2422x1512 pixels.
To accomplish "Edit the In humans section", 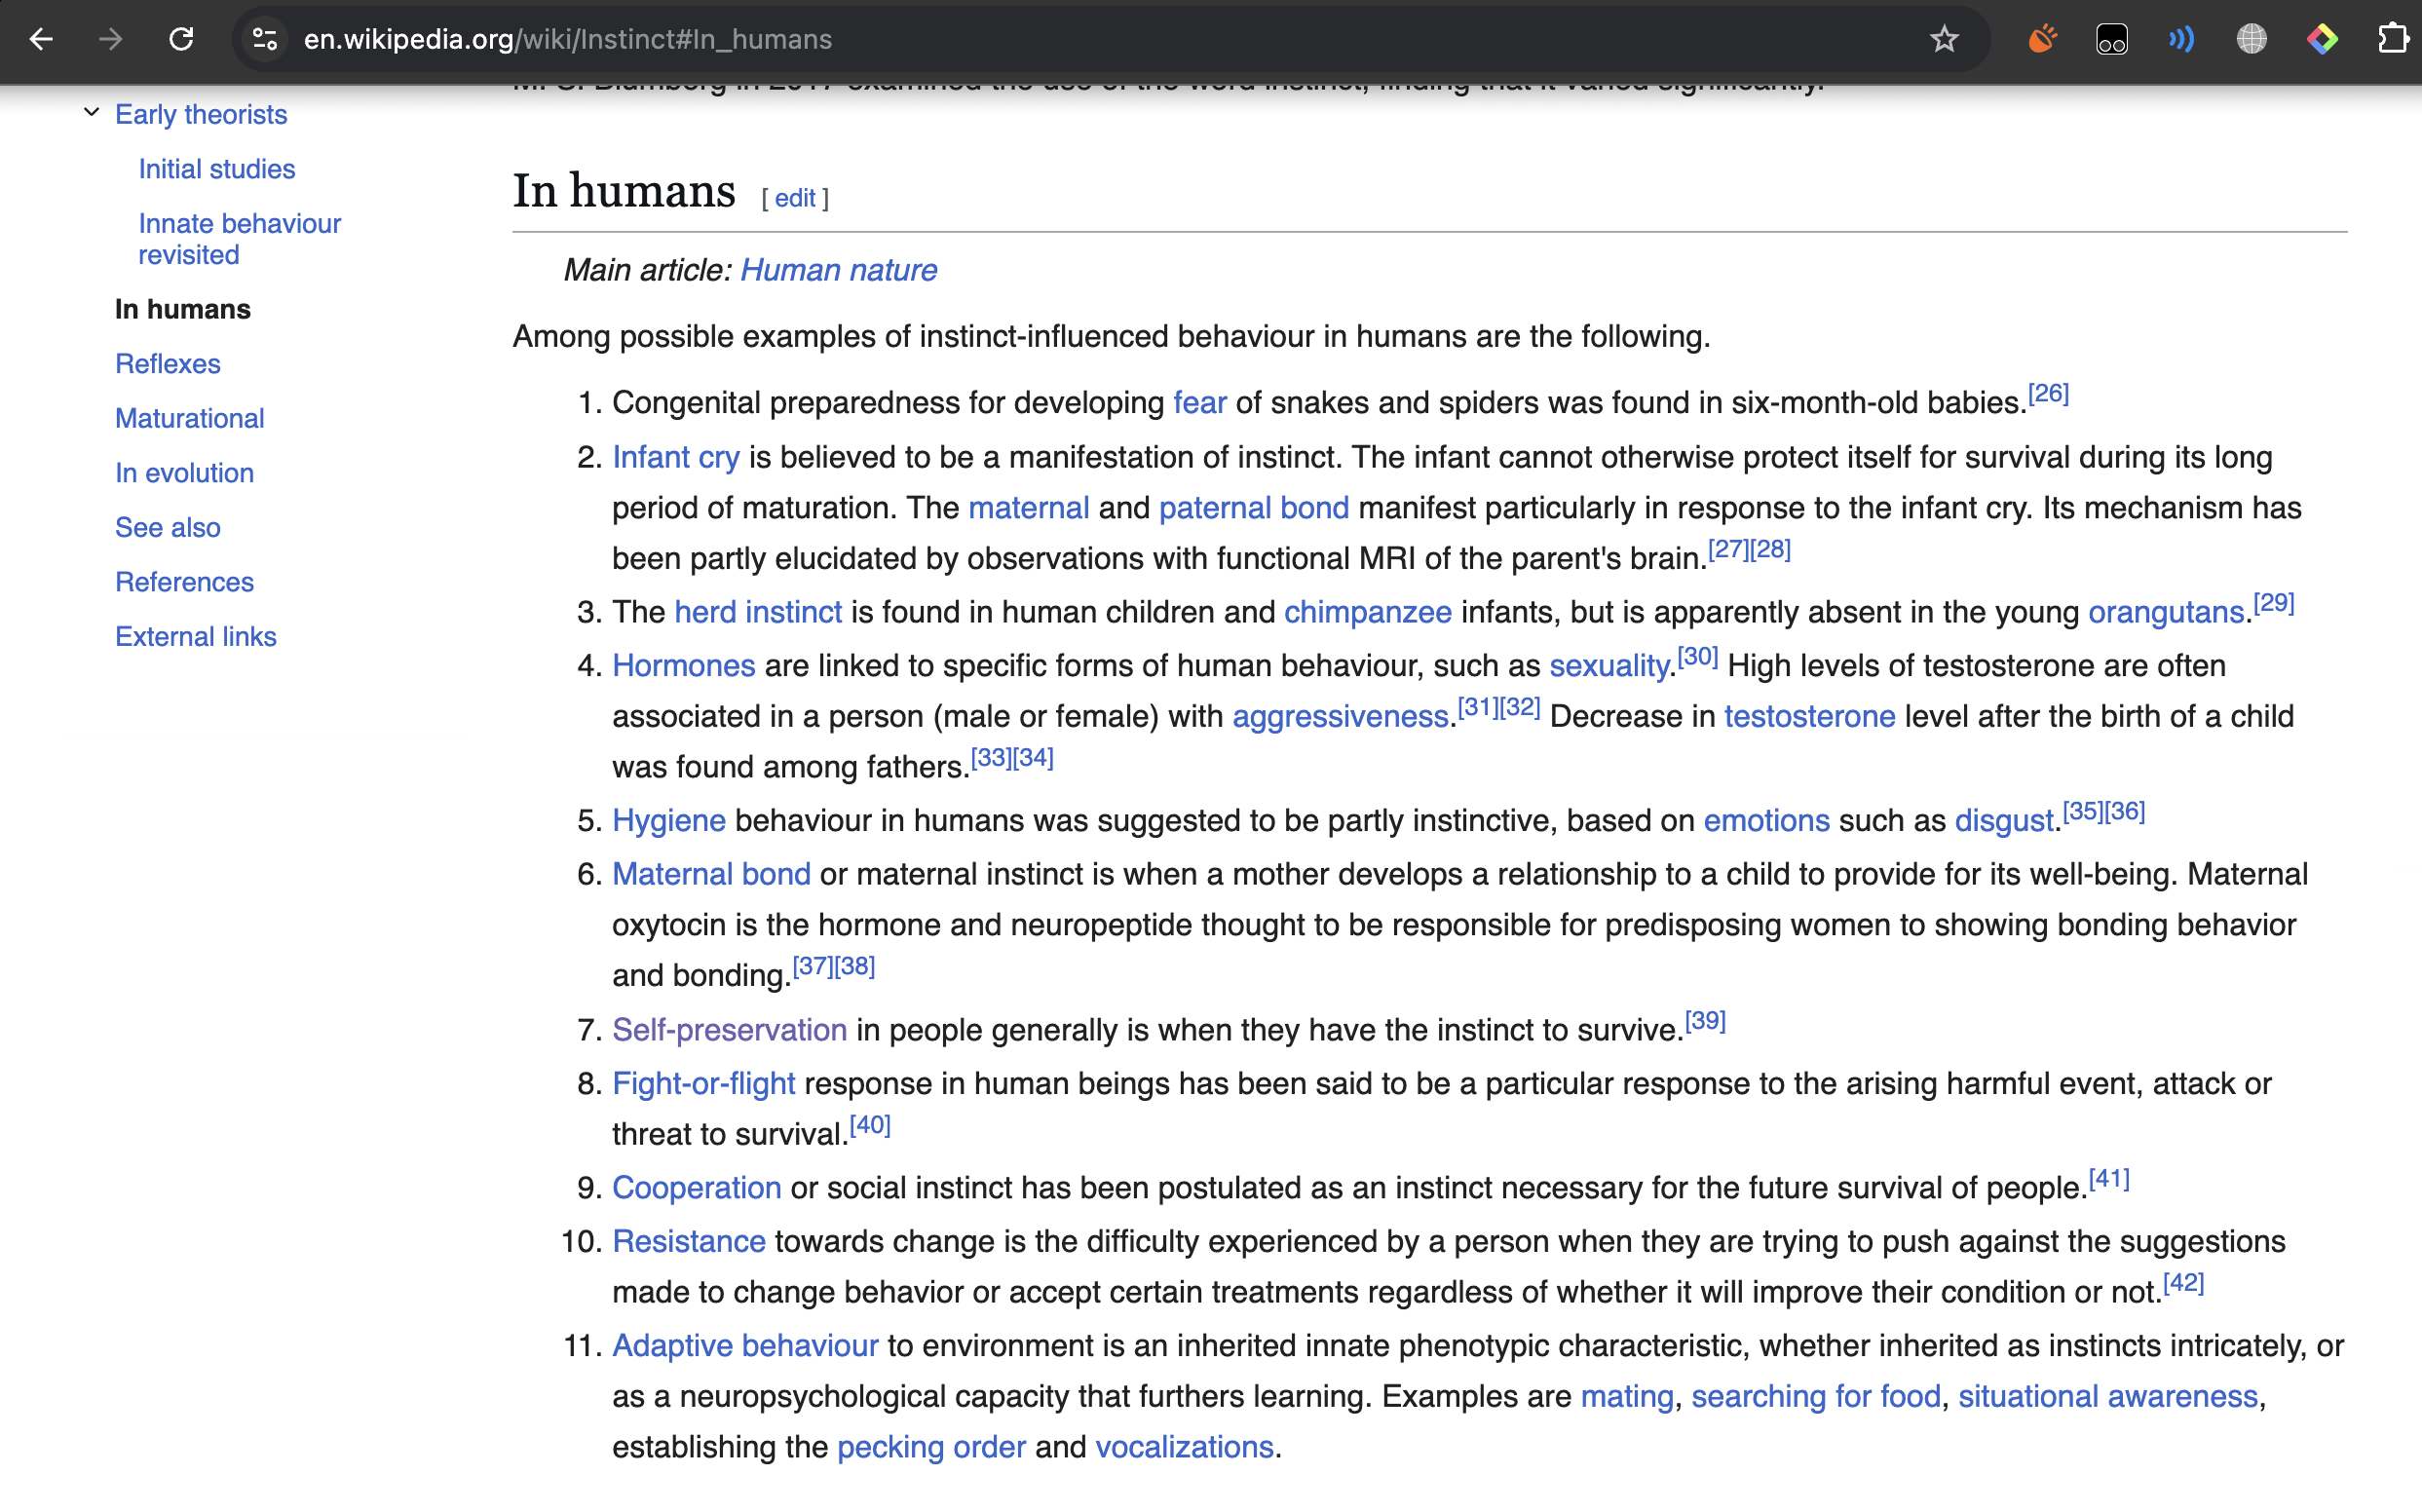I will (795, 198).
